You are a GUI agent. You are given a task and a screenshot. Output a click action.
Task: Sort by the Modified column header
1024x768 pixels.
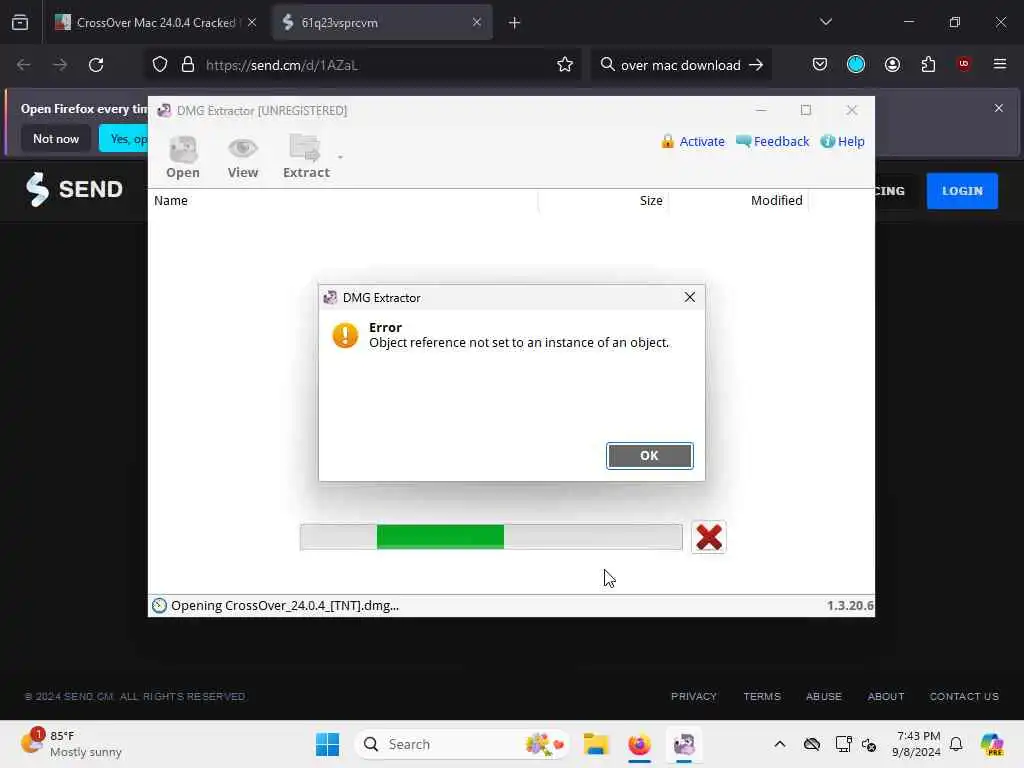(739, 200)
